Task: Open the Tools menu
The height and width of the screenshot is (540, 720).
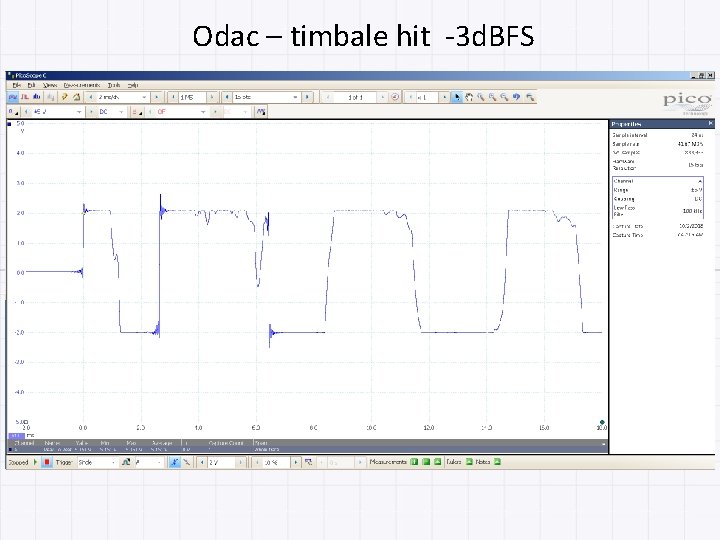Action: pyautogui.click(x=114, y=85)
